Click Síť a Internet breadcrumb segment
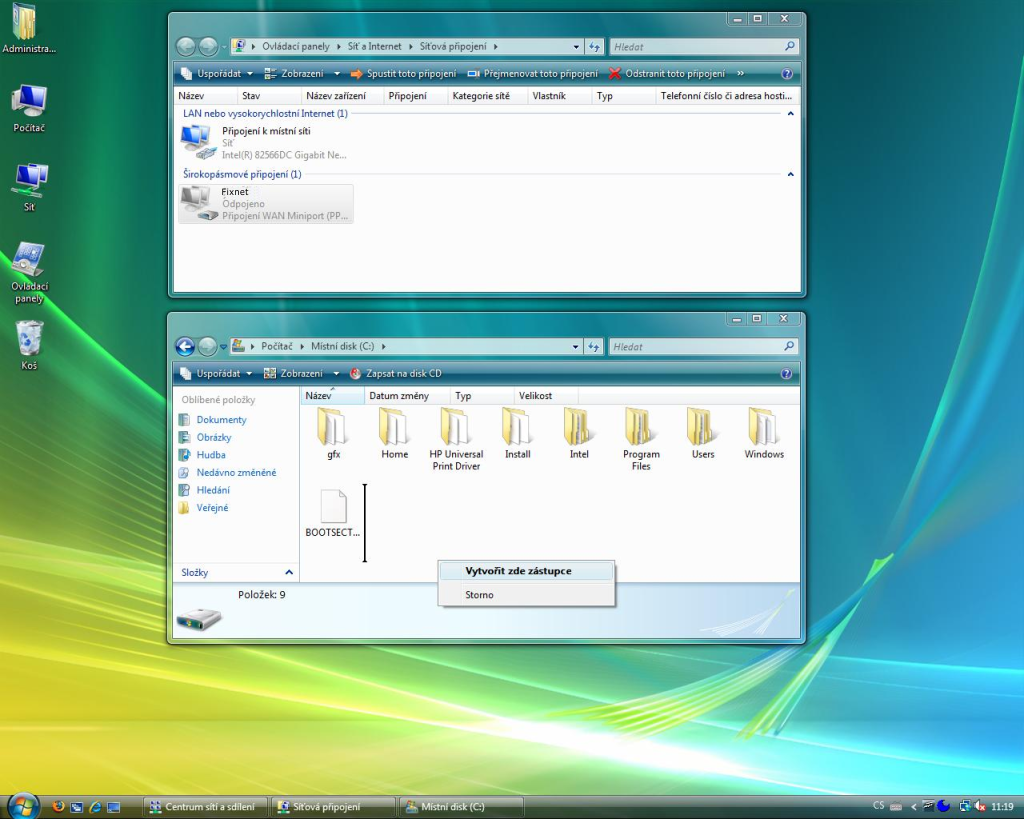This screenshot has height=819, width=1024. pyautogui.click(x=374, y=46)
